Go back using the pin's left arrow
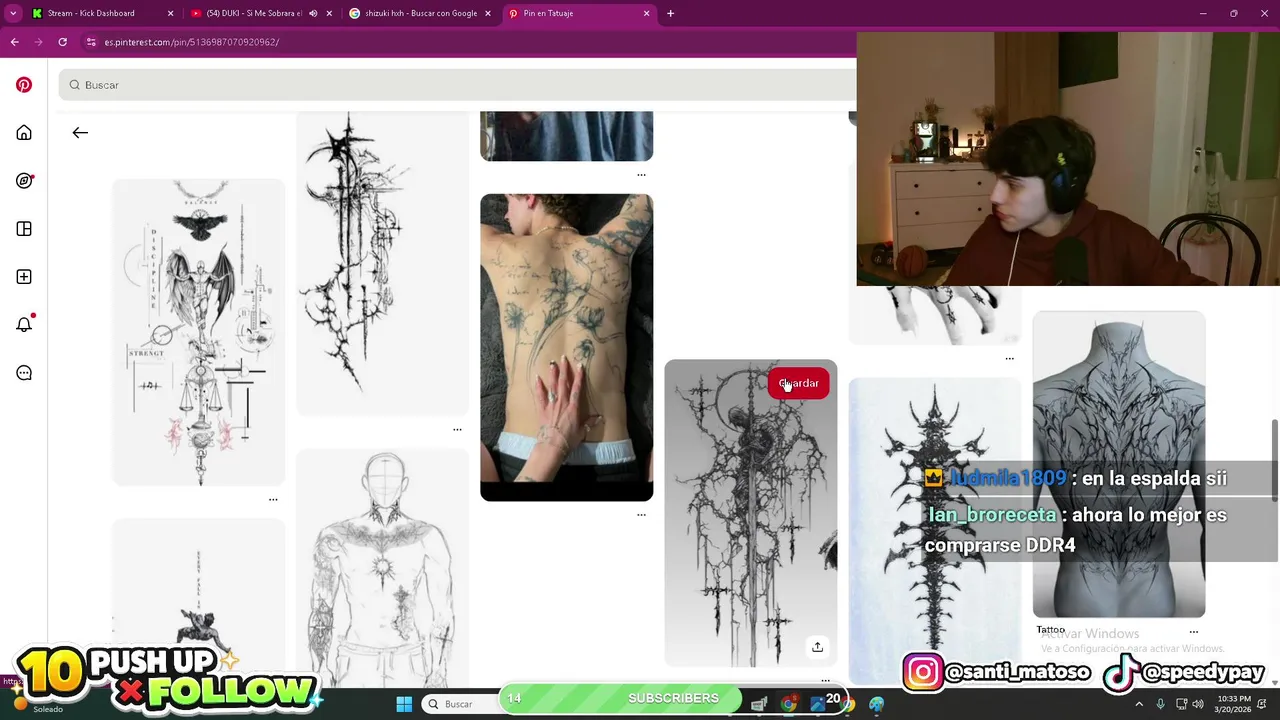This screenshot has width=1280, height=720. (x=80, y=133)
